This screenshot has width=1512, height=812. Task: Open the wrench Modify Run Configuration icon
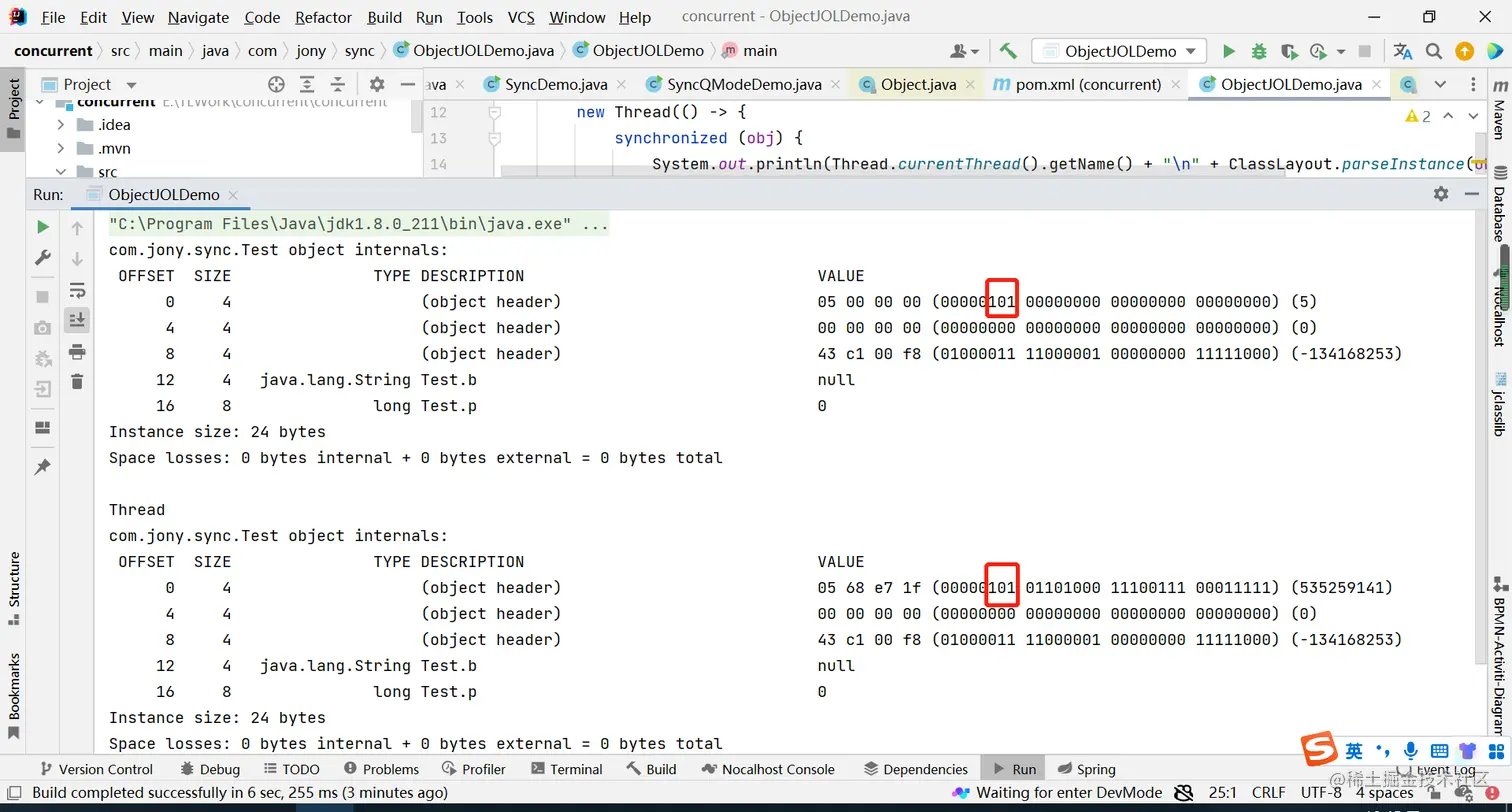point(43,258)
